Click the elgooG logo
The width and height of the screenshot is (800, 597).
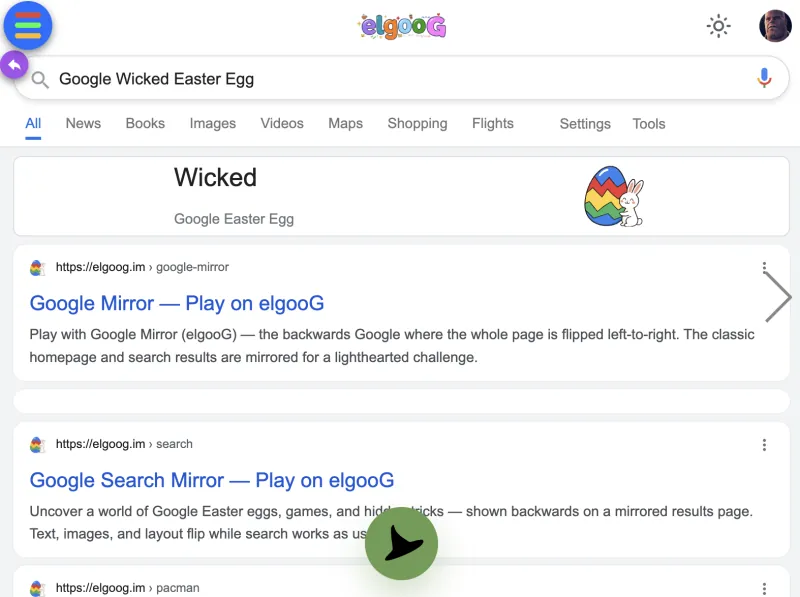click(401, 26)
